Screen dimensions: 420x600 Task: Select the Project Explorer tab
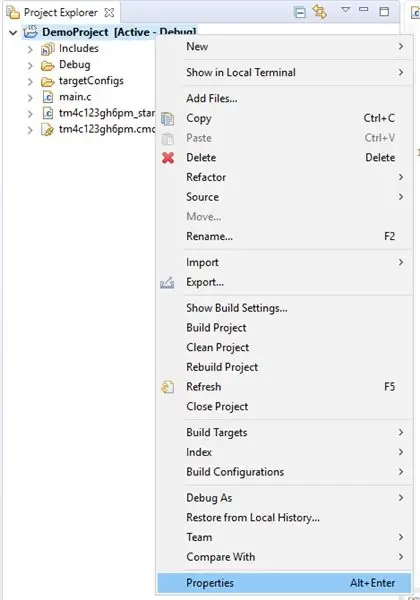click(x=60, y=13)
